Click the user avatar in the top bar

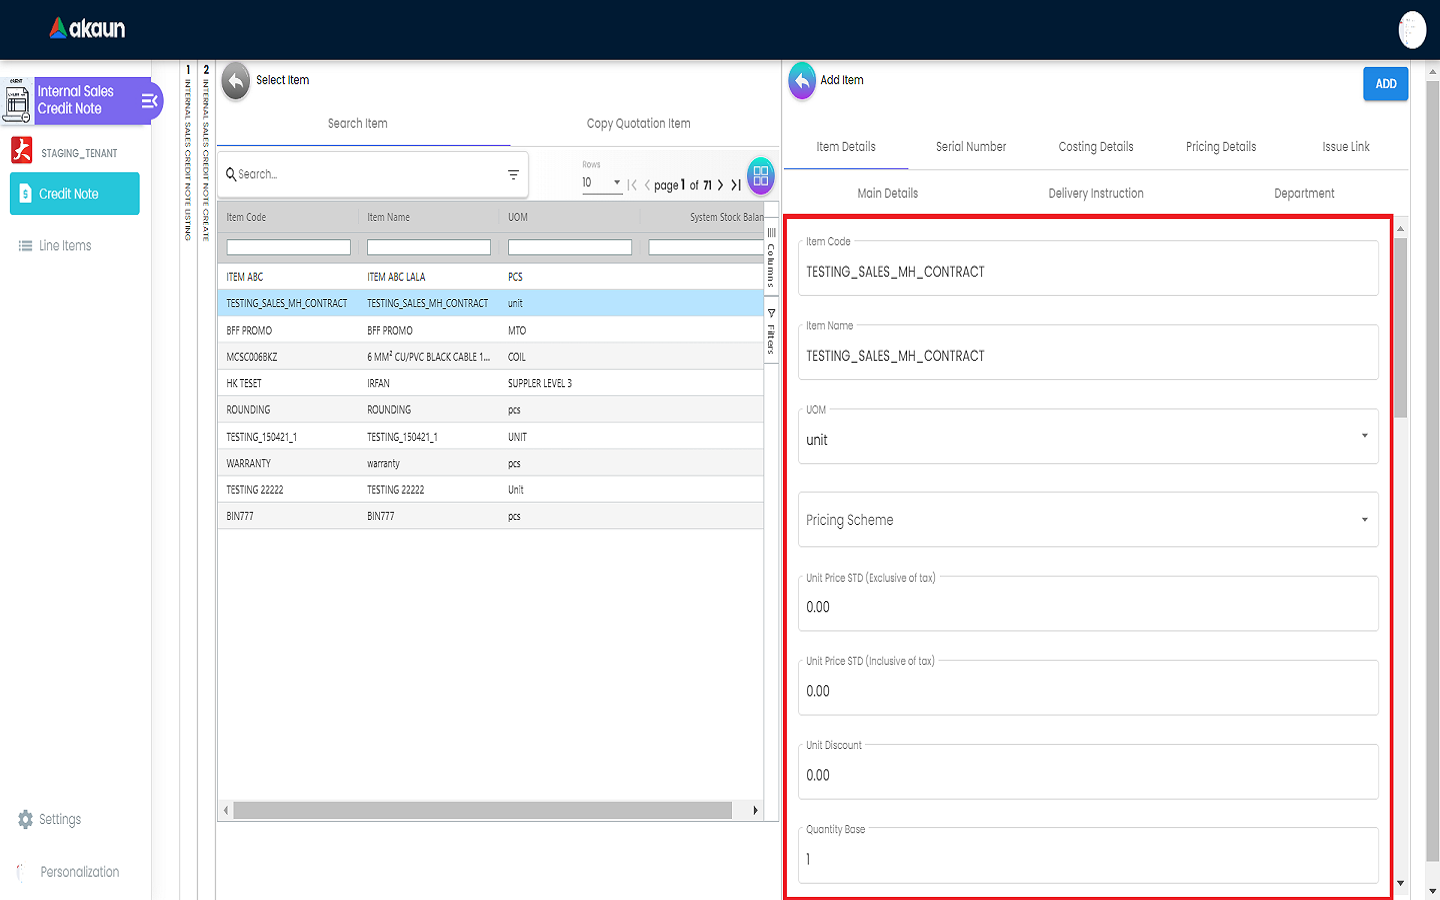pyautogui.click(x=1411, y=30)
